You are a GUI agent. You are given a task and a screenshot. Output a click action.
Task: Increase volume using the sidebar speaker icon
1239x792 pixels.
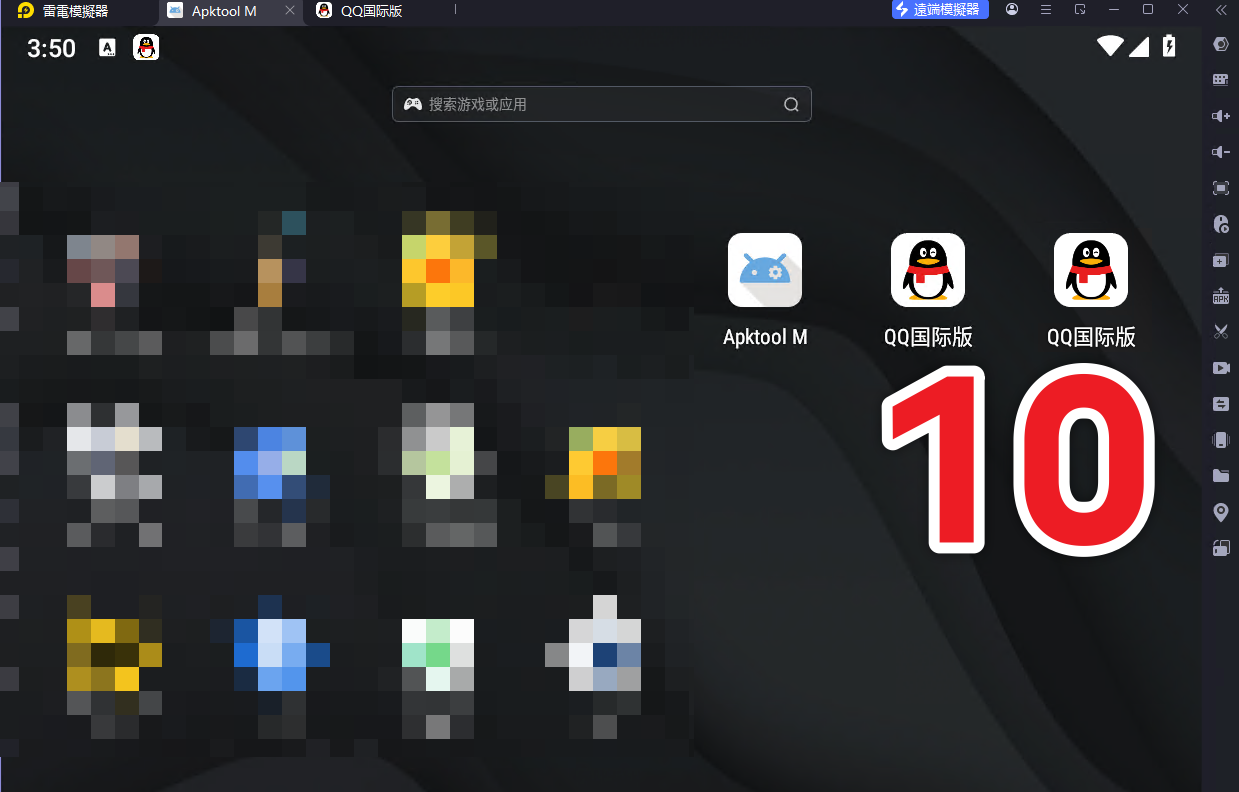point(1220,116)
